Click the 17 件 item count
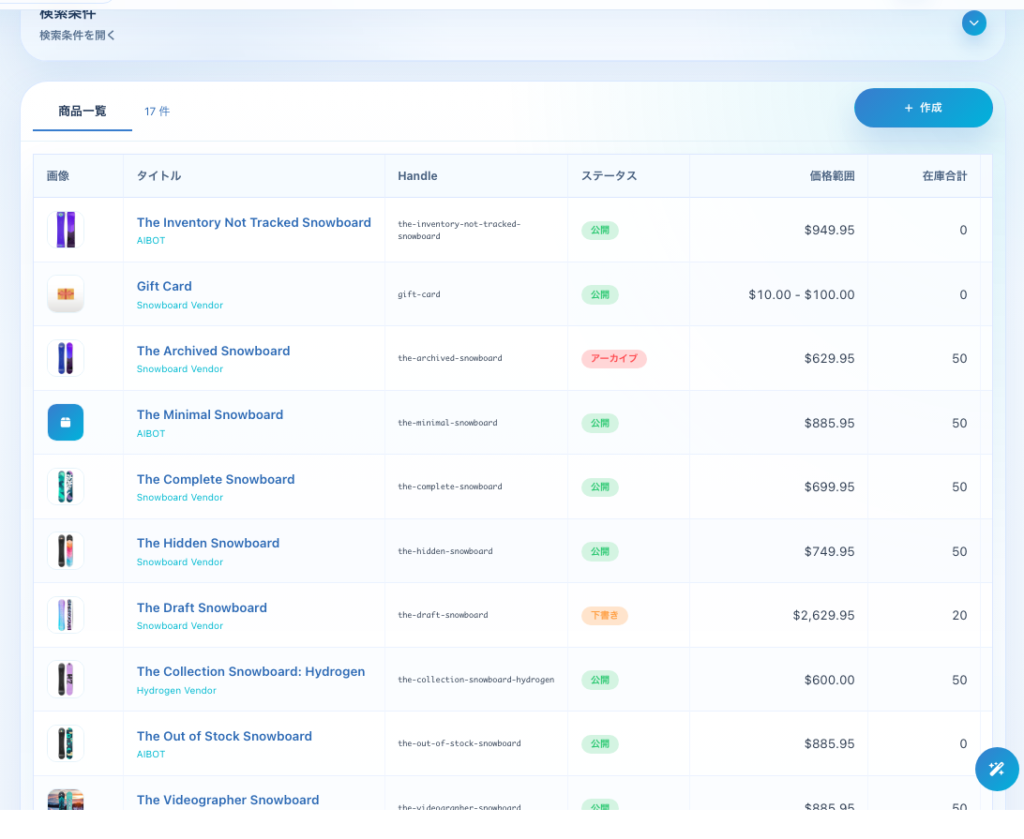Viewport: 1024px width, 839px height. tap(157, 112)
